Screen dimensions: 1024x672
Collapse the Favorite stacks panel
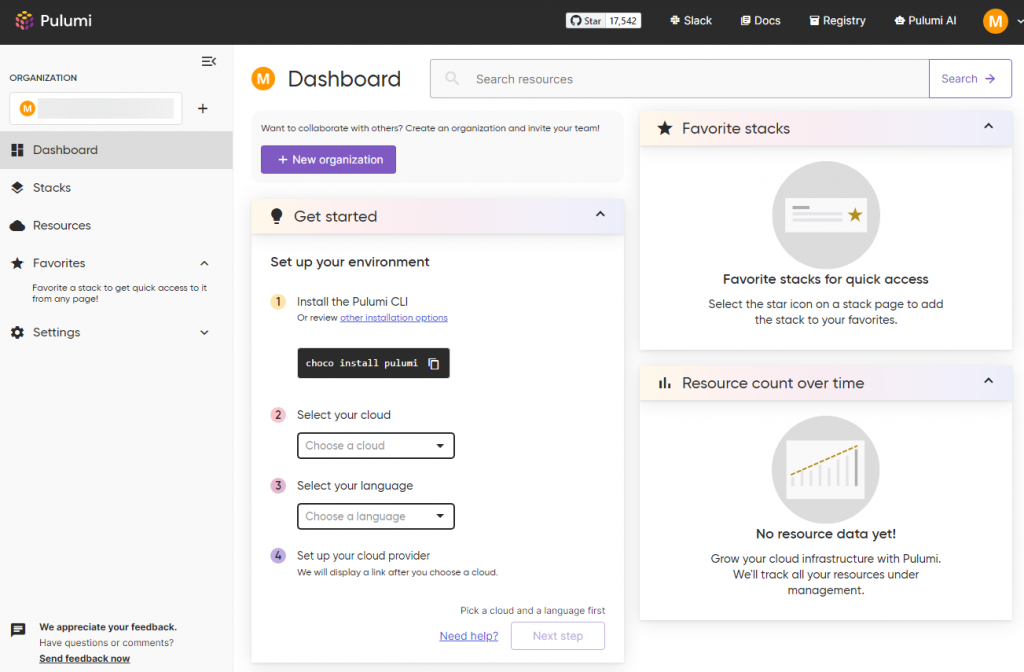click(x=988, y=126)
